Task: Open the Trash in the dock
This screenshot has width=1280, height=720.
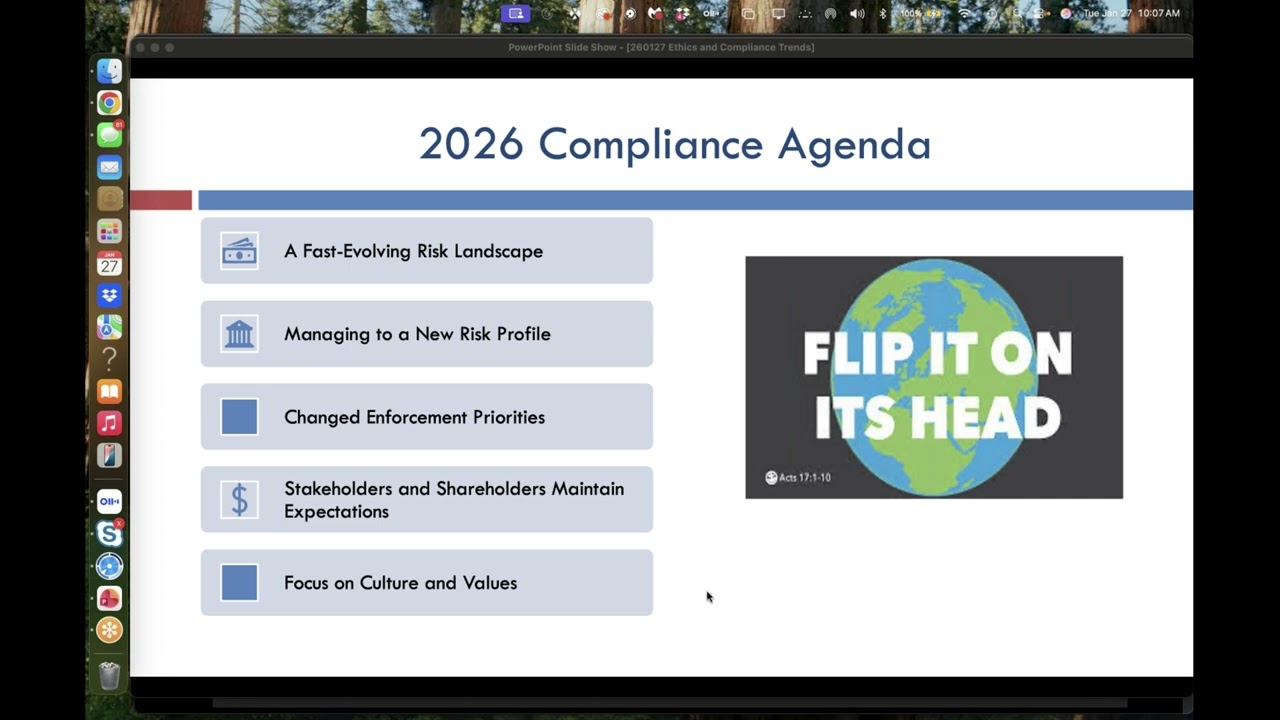Action: 109,676
